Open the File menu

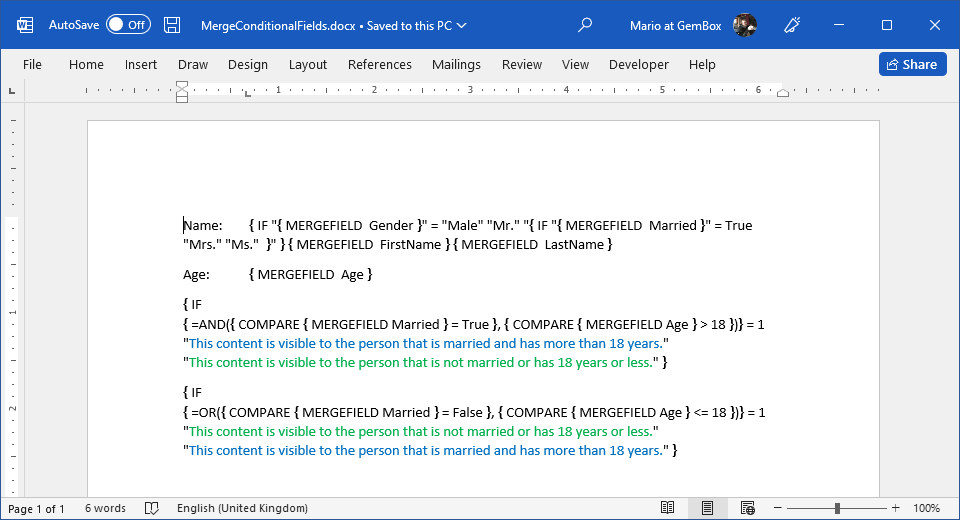click(x=32, y=64)
